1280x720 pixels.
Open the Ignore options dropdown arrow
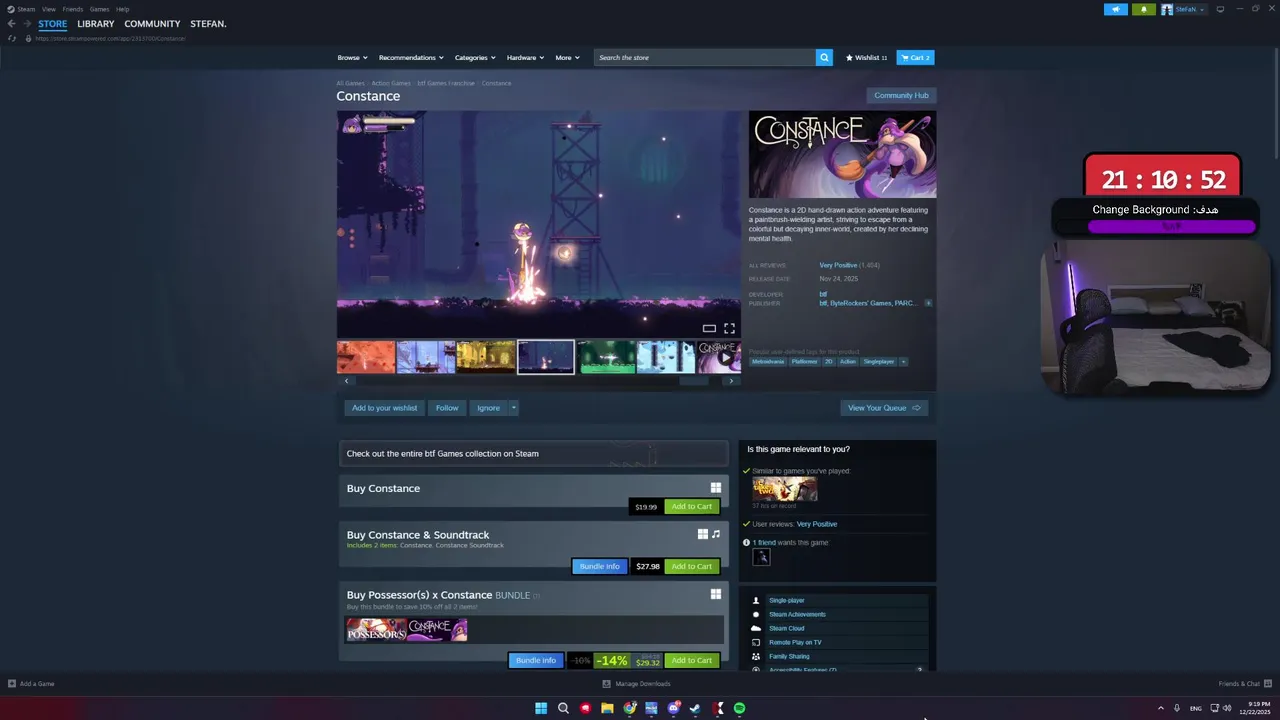(513, 408)
